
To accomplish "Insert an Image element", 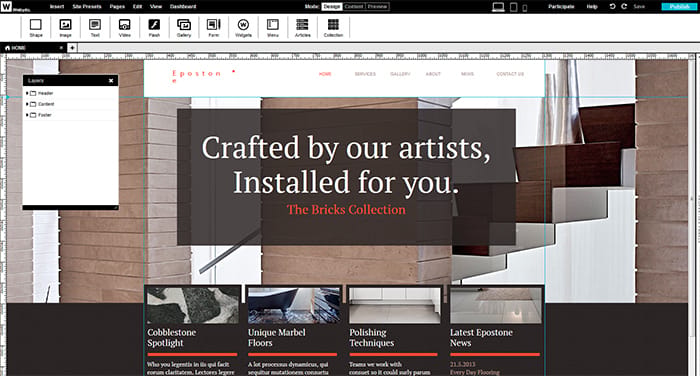I will tap(65, 28).
